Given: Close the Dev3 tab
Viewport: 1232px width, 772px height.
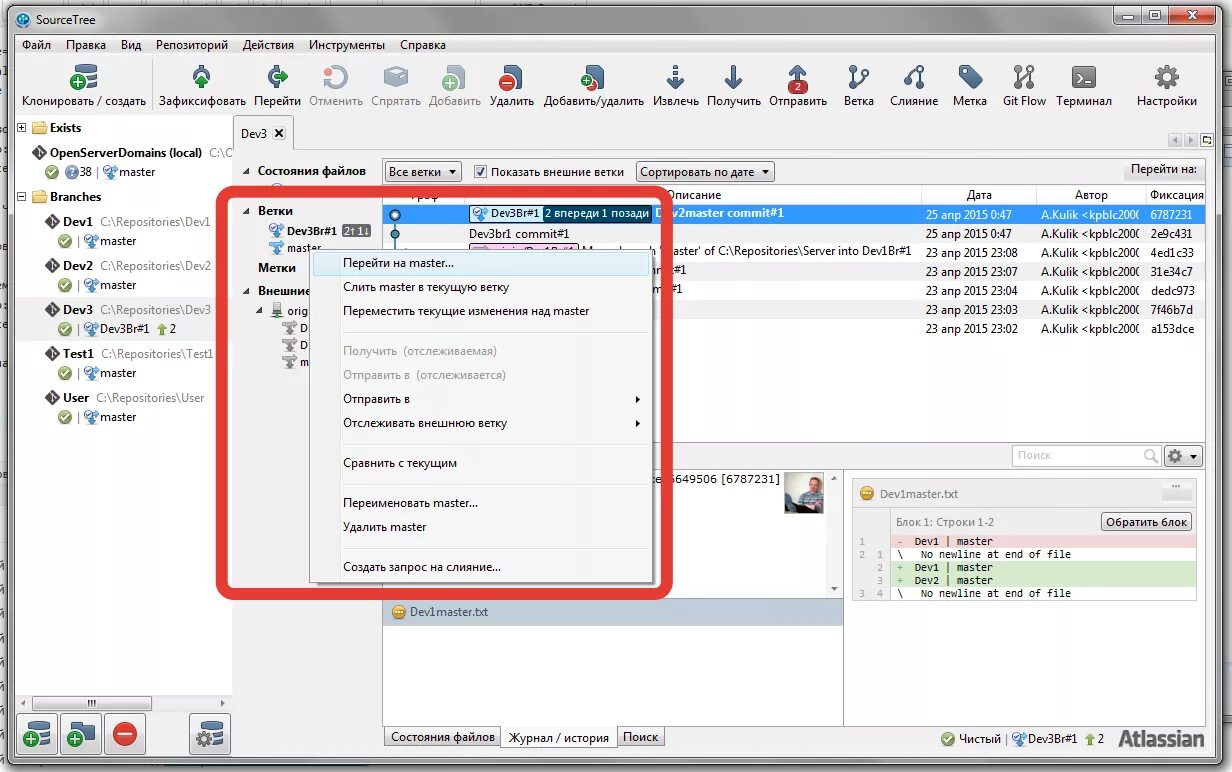Looking at the screenshot, I should click(x=279, y=133).
